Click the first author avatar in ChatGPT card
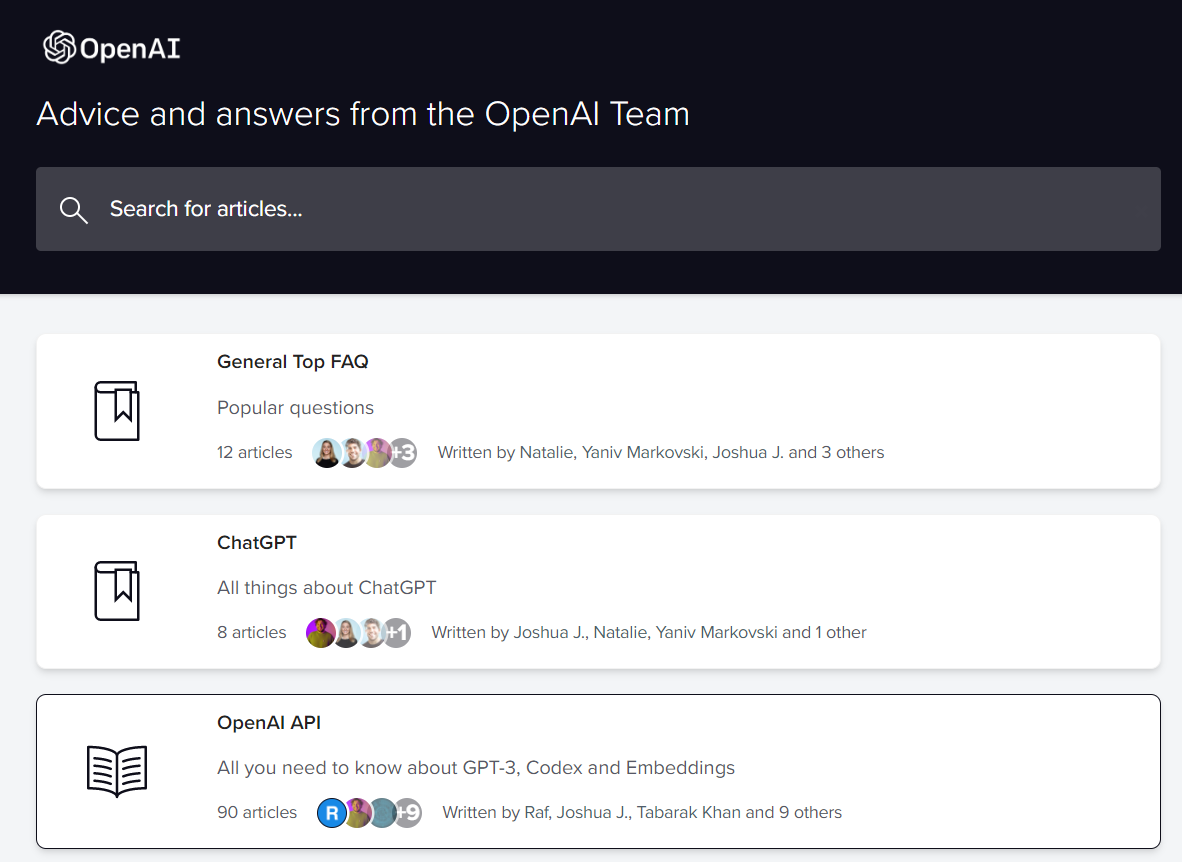Viewport: 1182px width, 862px height. 320,633
